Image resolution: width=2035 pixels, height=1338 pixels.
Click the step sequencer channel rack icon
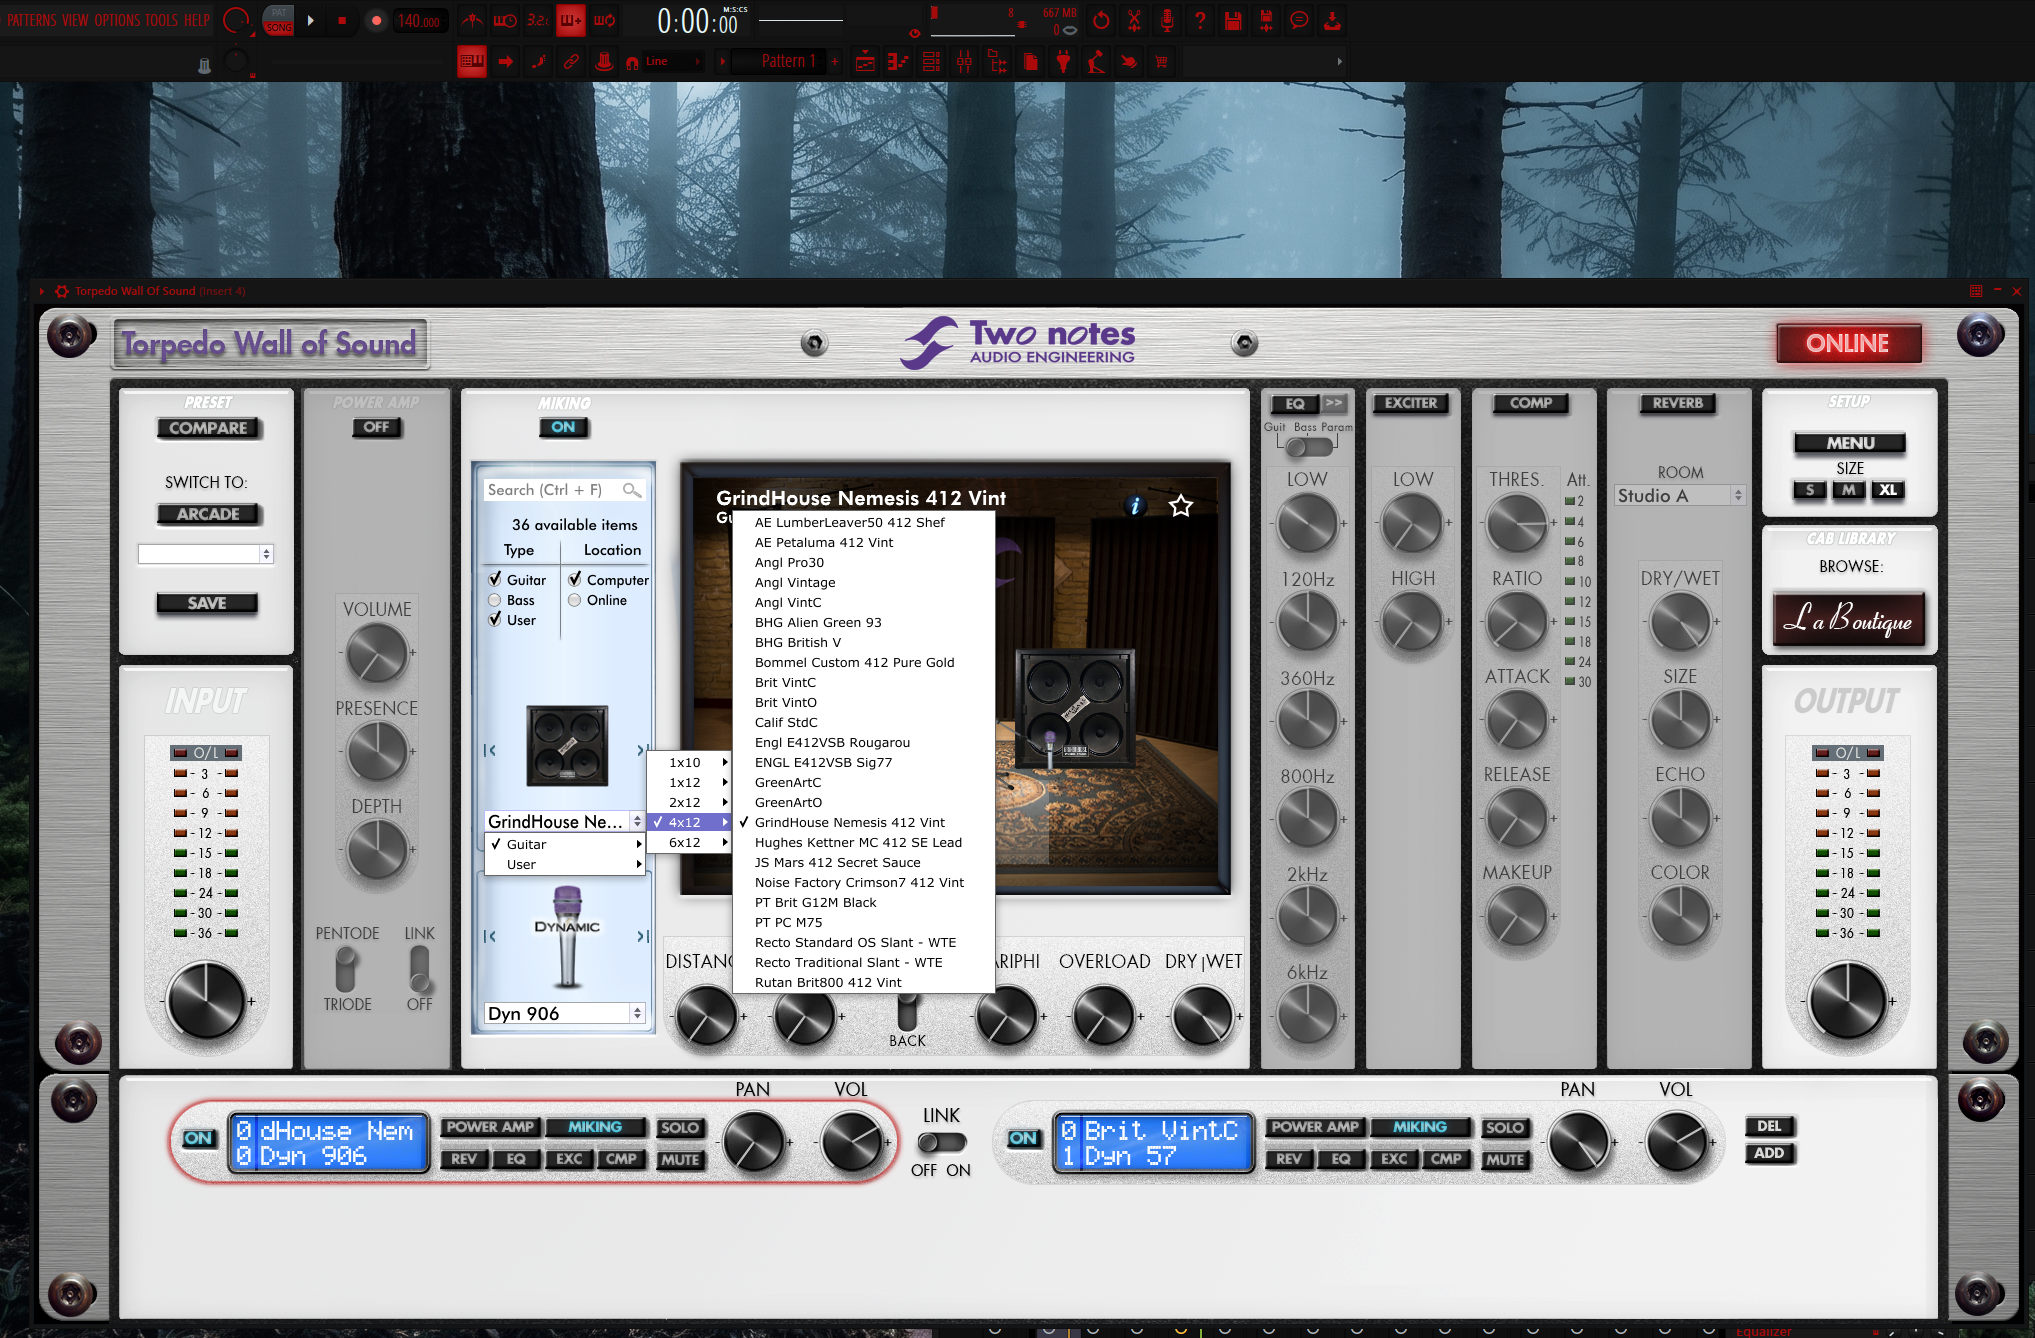point(931,62)
